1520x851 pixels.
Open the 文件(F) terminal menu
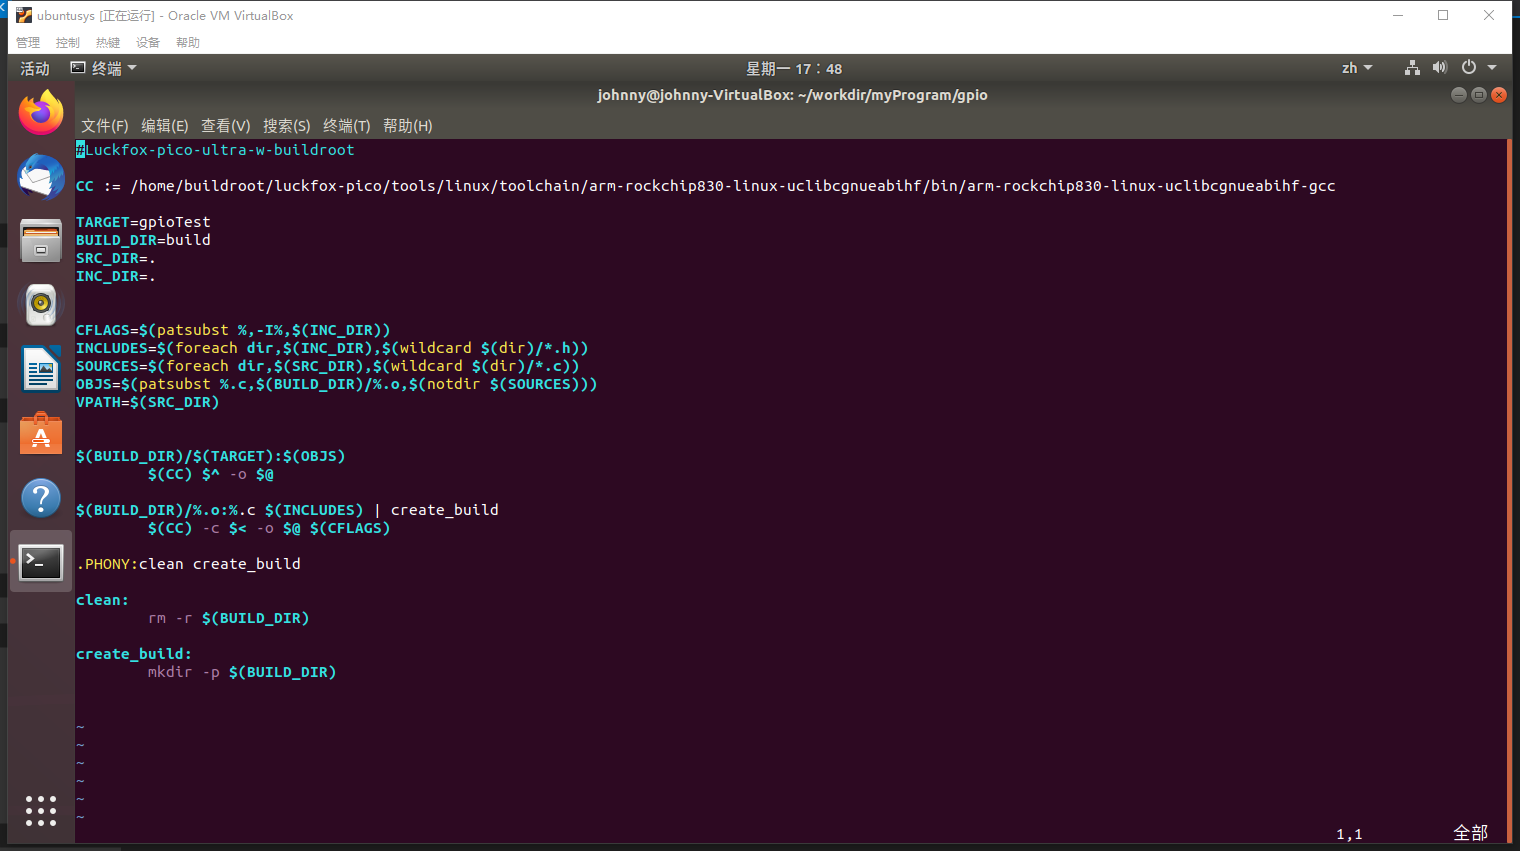[x=105, y=125]
